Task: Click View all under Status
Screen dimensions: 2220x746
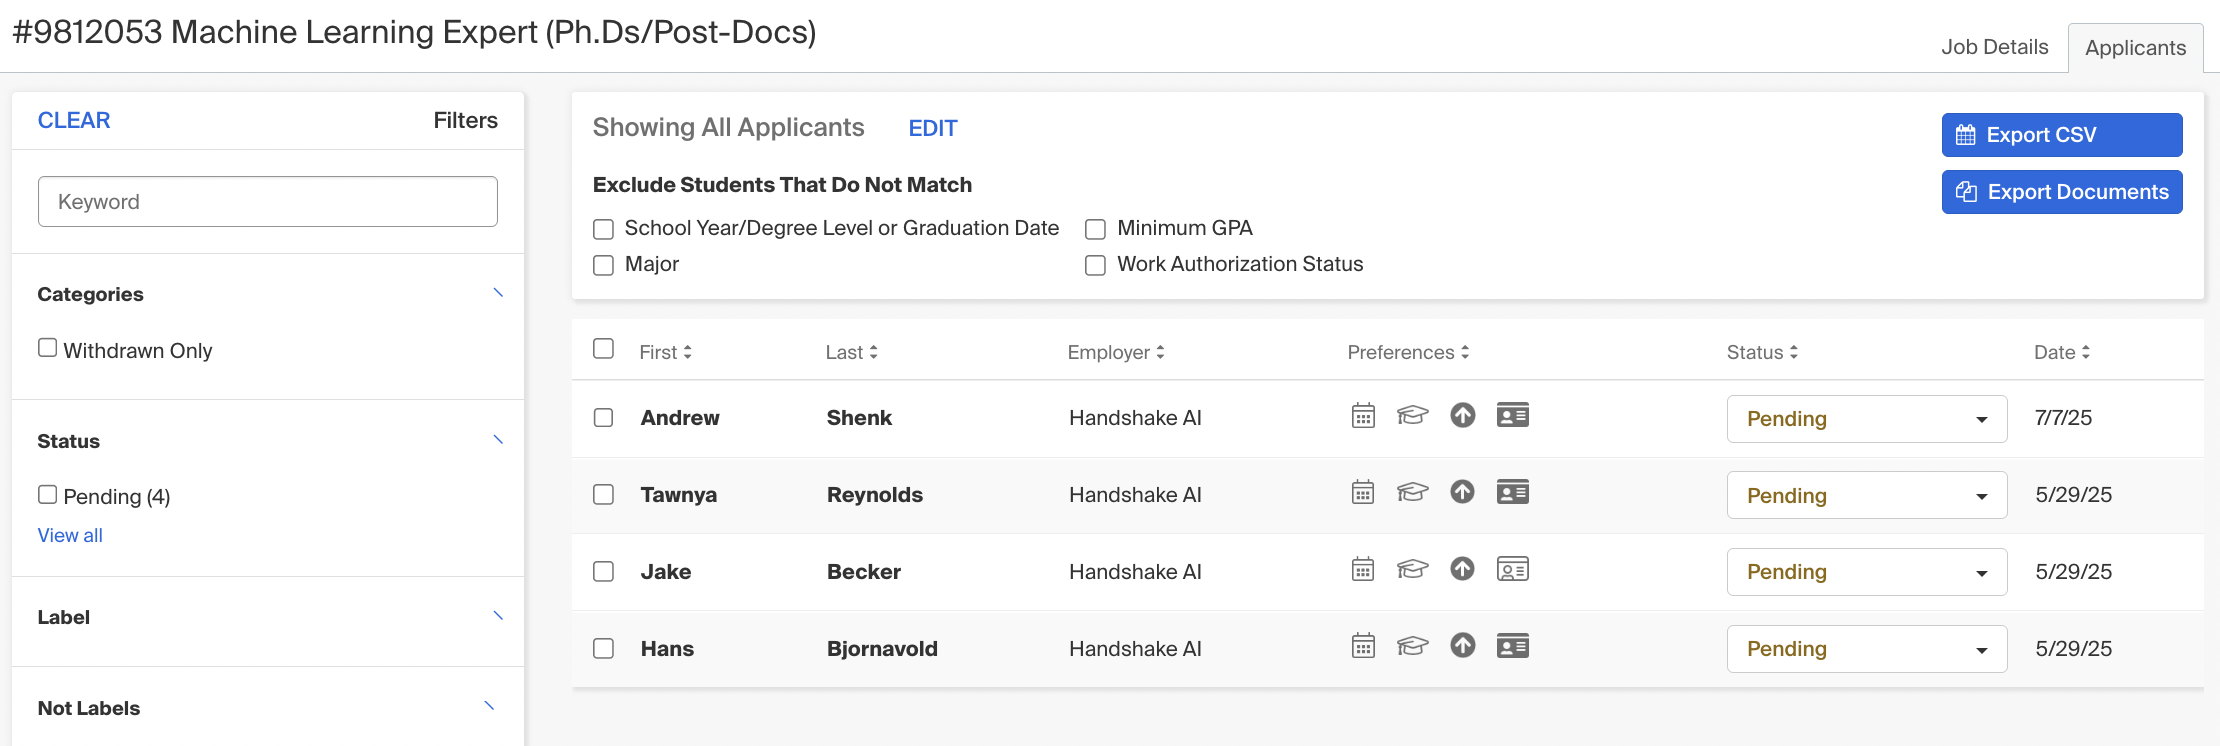Action: tap(70, 535)
